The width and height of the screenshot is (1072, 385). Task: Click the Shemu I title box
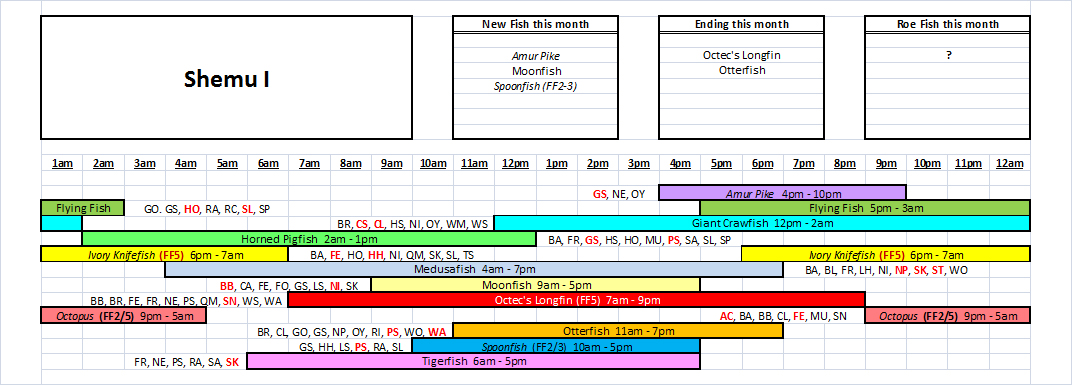[226, 78]
